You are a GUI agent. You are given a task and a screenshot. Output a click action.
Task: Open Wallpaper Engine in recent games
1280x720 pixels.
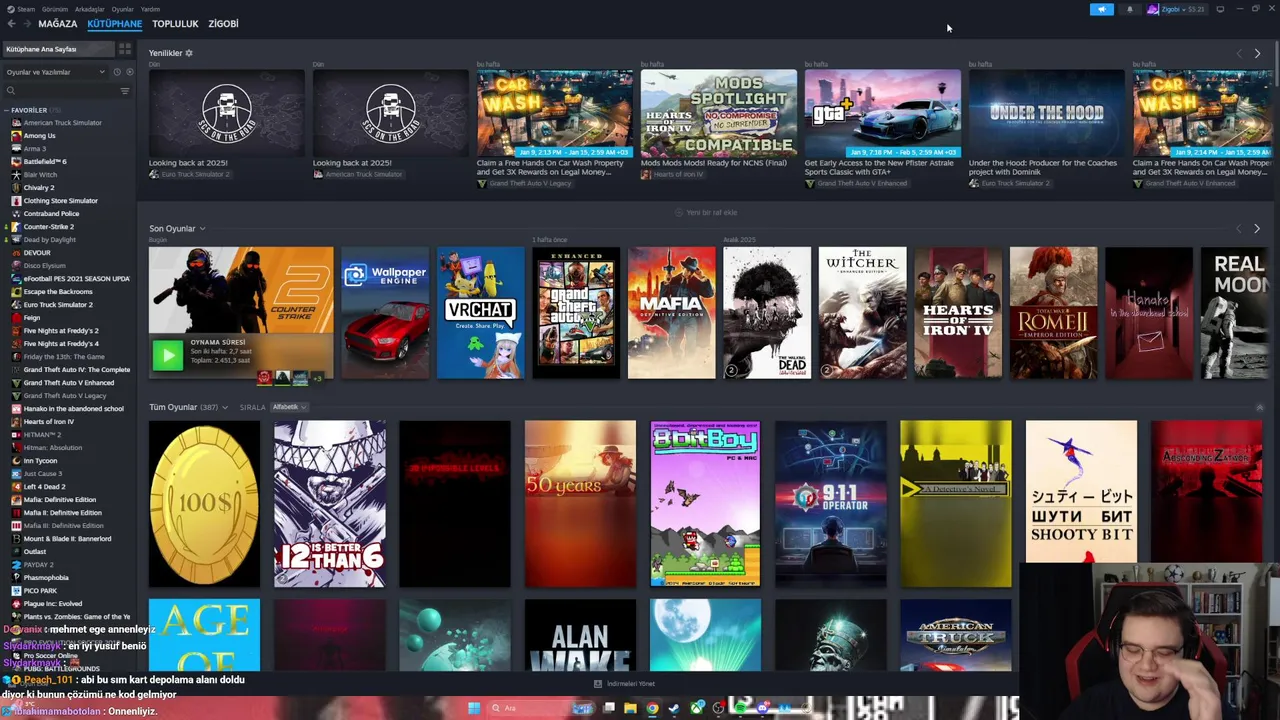tap(385, 313)
